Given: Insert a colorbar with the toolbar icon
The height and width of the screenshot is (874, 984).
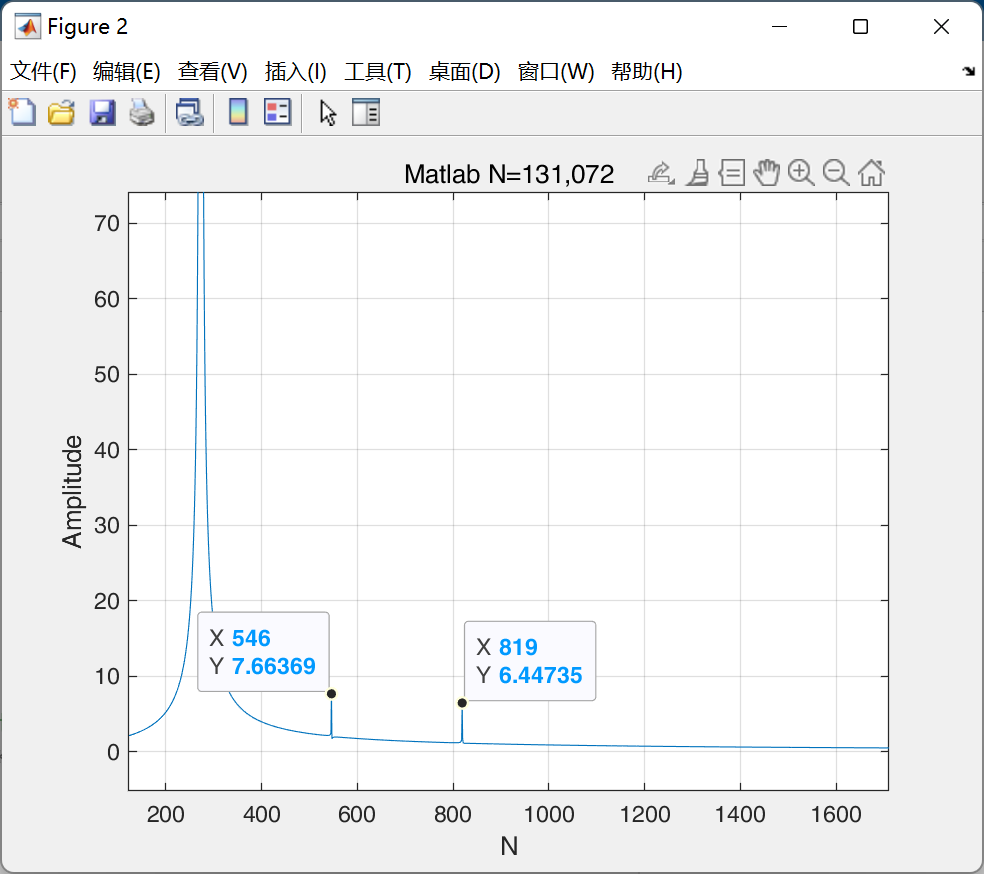Looking at the screenshot, I should pyautogui.click(x=238, y=113).
